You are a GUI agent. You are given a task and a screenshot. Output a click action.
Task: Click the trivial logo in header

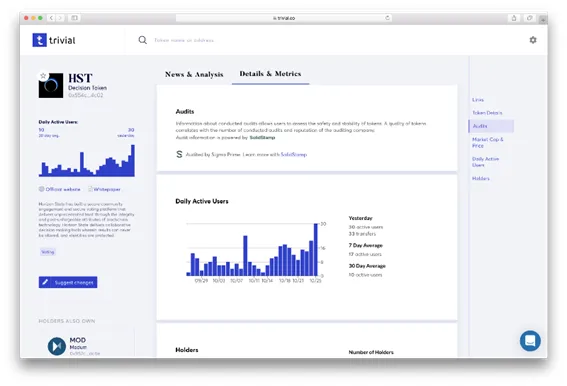(54, 40)
